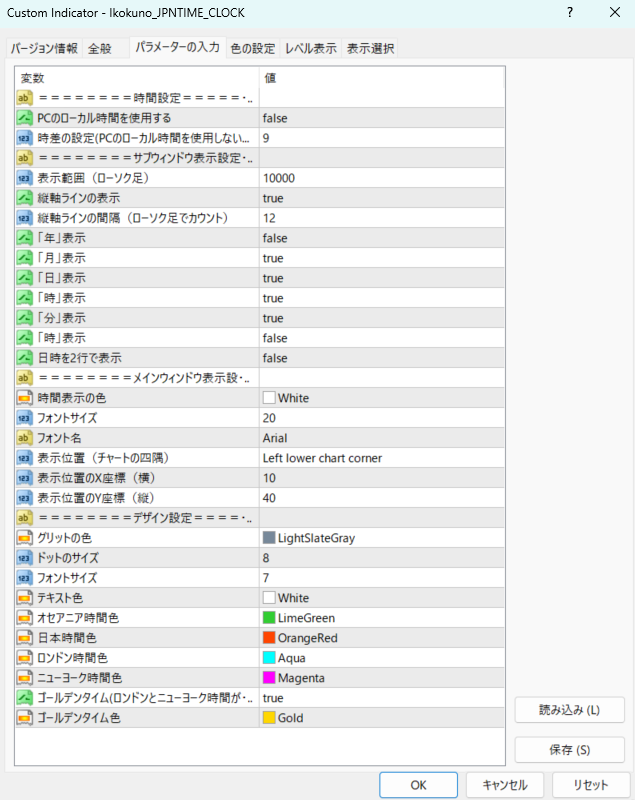Click the integer icon next to 表示範囲（ローソク足）
The image size is (635, 800).
(x=26, y=178)
